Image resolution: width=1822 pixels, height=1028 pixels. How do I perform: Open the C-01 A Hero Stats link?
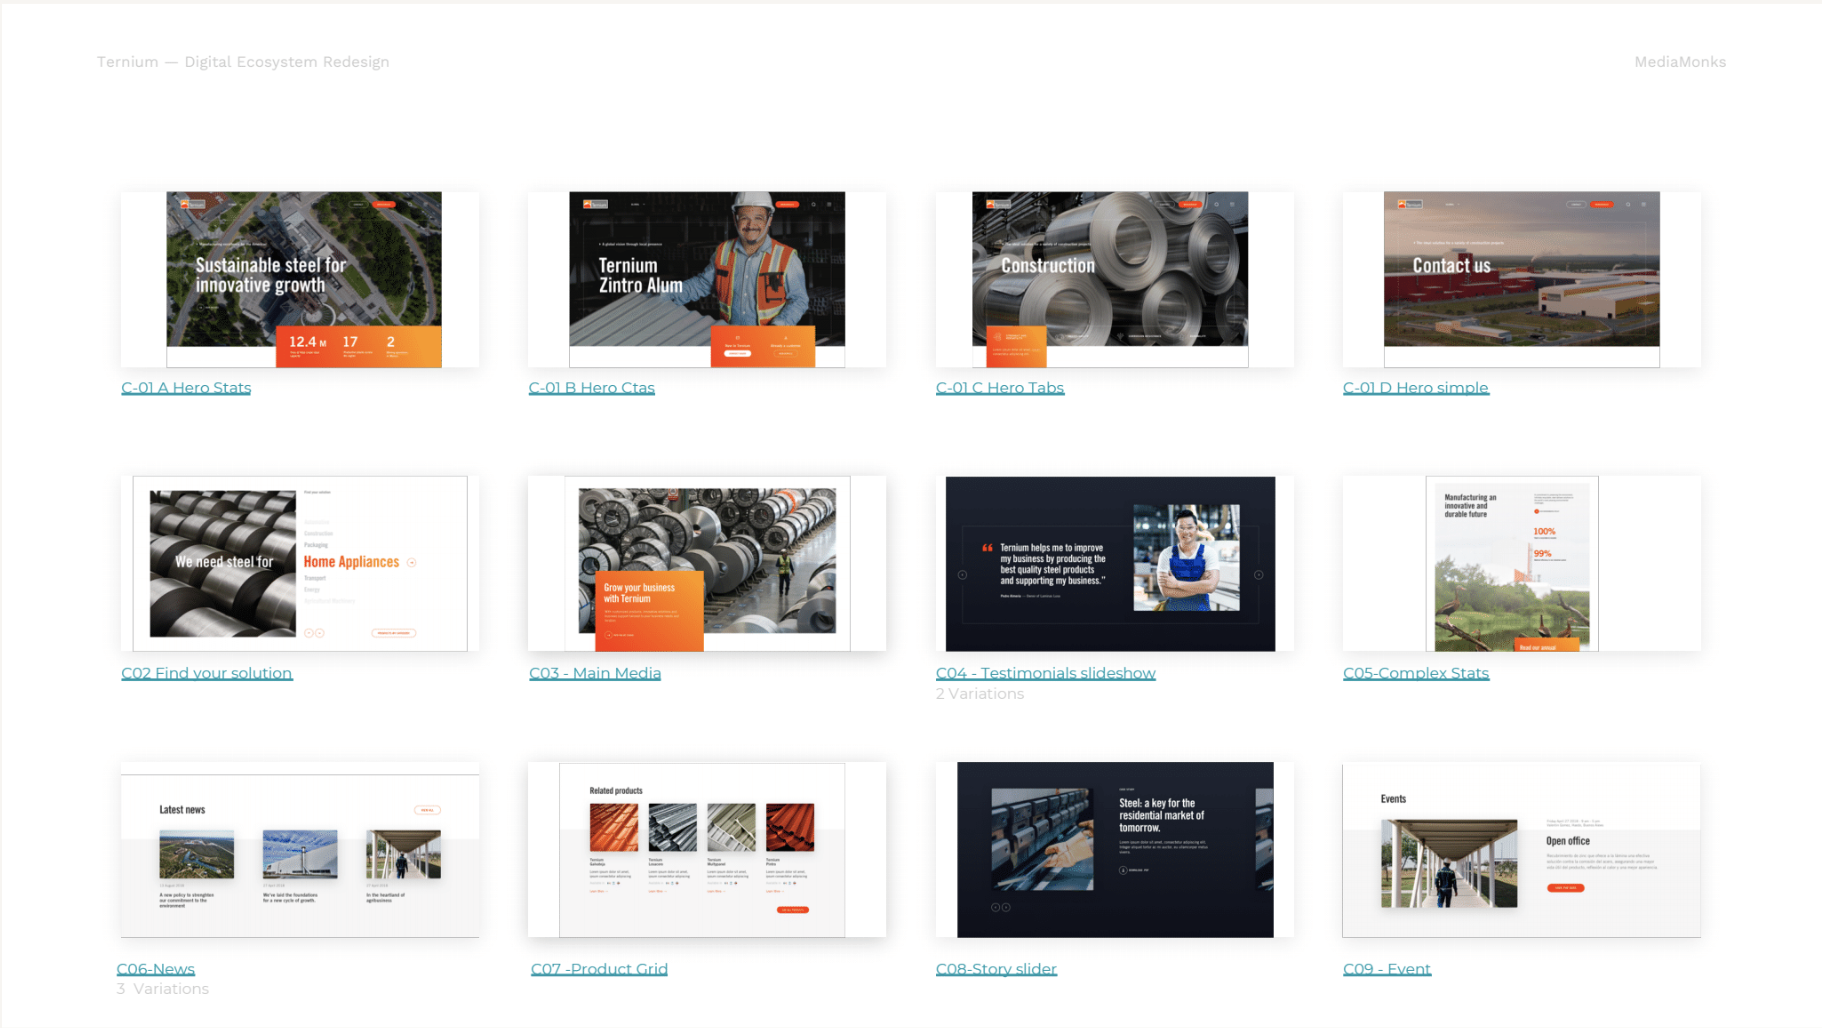[186, 388]
